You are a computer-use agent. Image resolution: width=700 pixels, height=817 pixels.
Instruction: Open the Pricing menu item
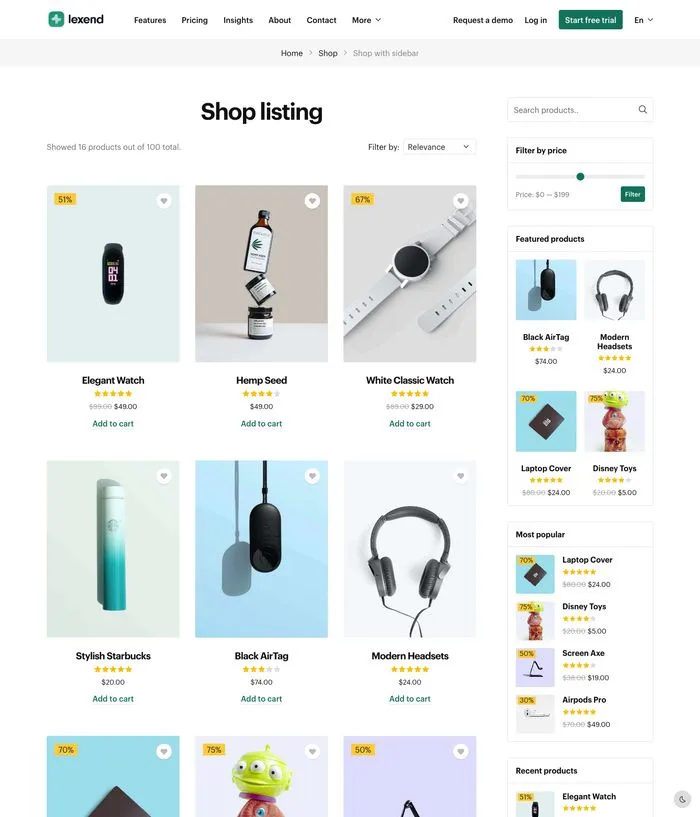tap(195, 20)
